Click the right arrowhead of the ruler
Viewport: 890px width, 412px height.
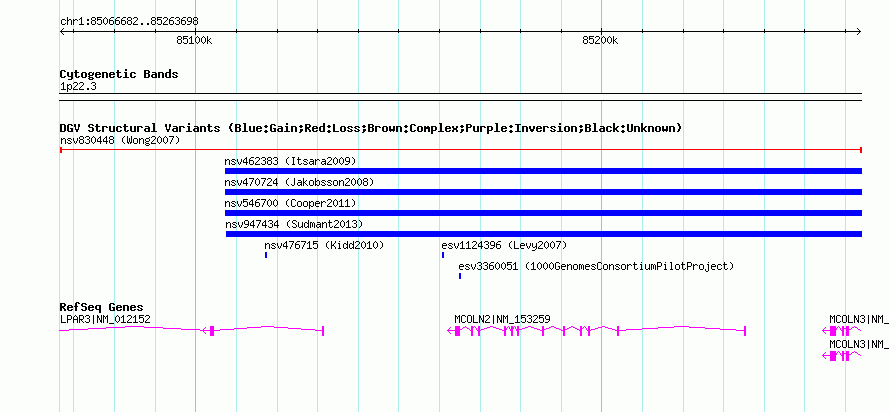pos(858,31)
